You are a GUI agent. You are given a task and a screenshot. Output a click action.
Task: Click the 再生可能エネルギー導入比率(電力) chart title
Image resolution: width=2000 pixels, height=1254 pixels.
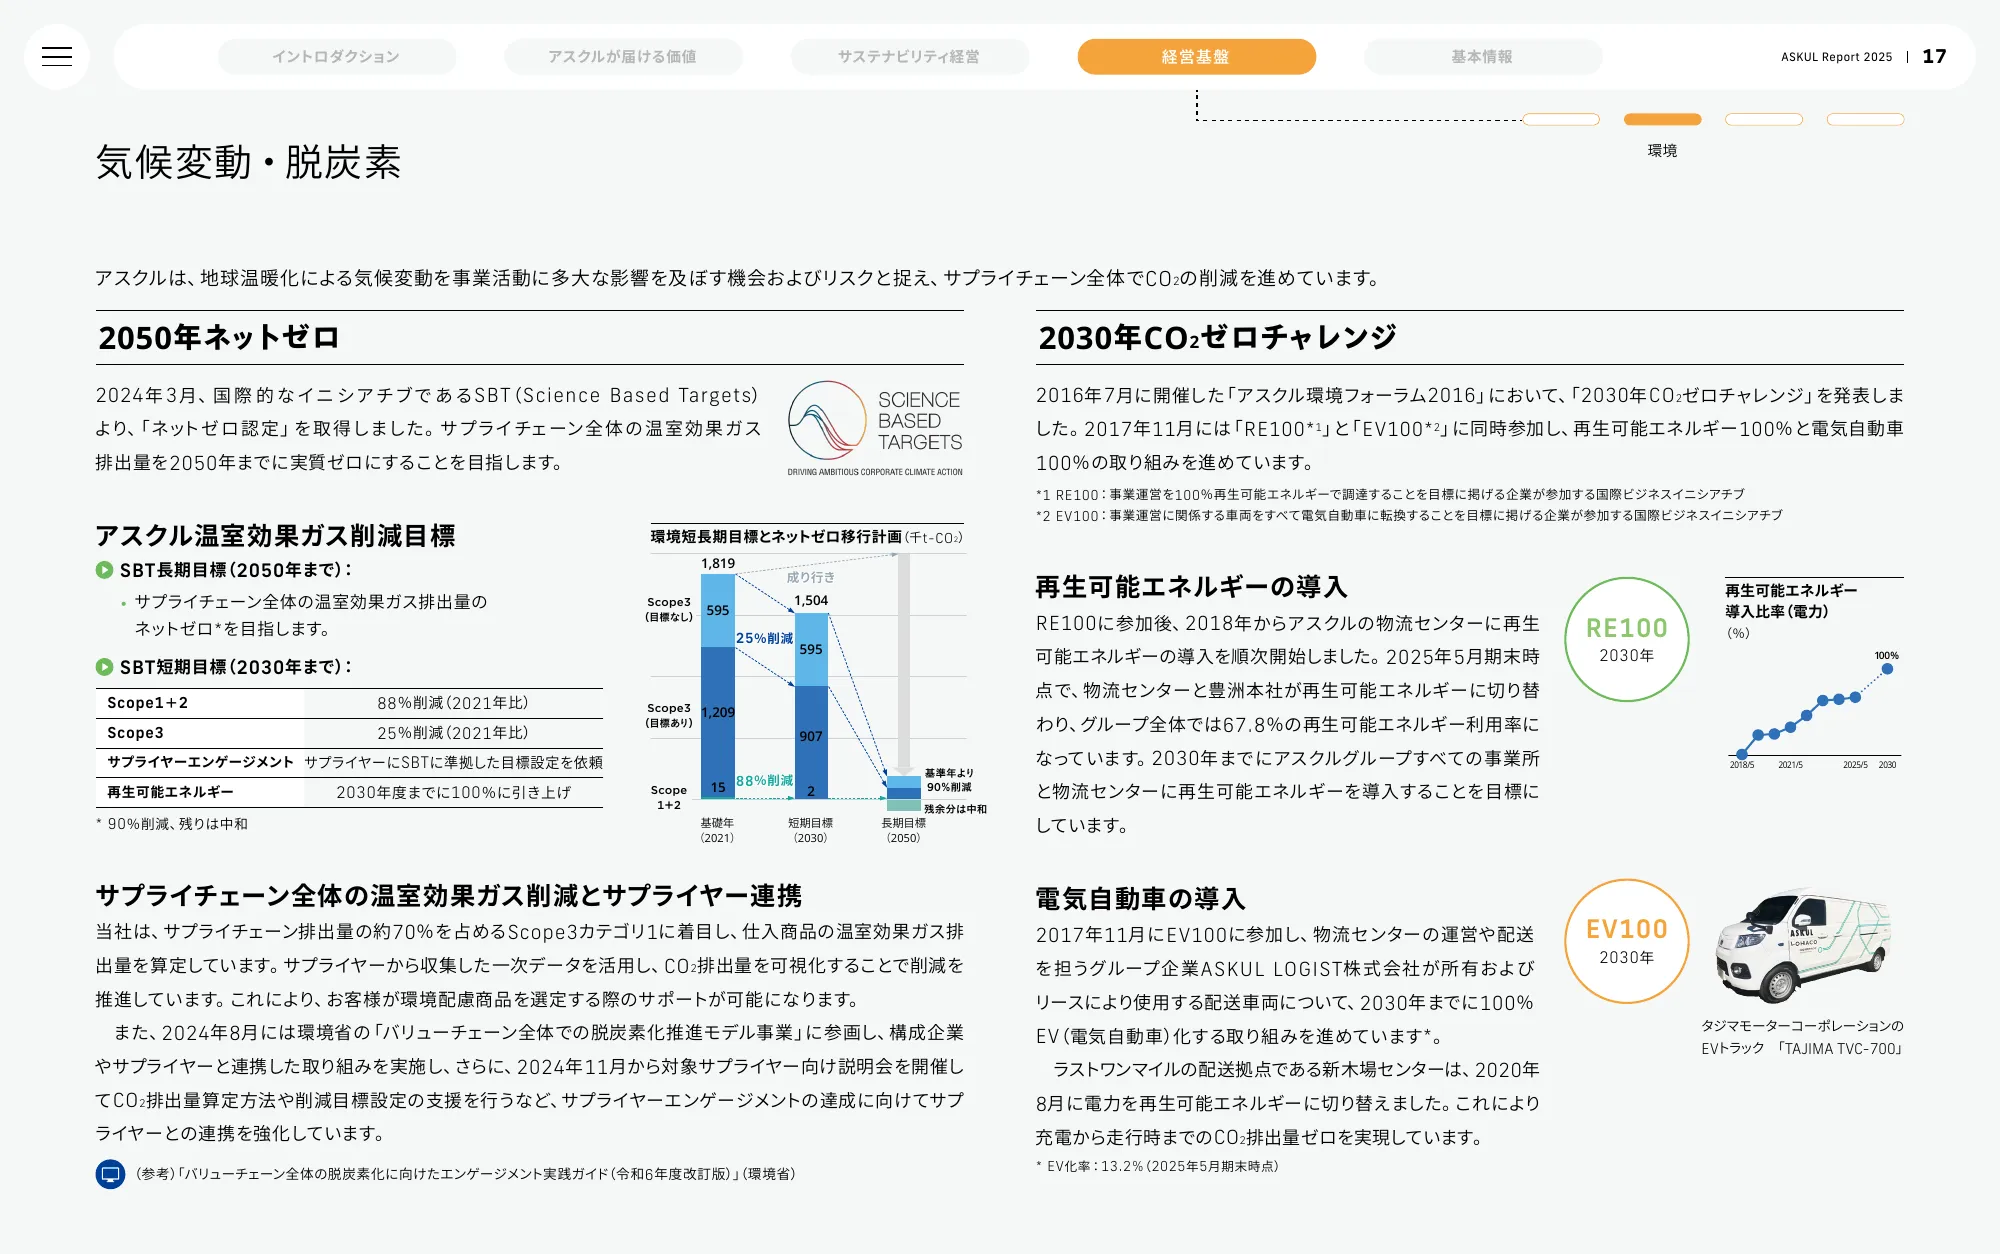click(x=1791, y=601)
